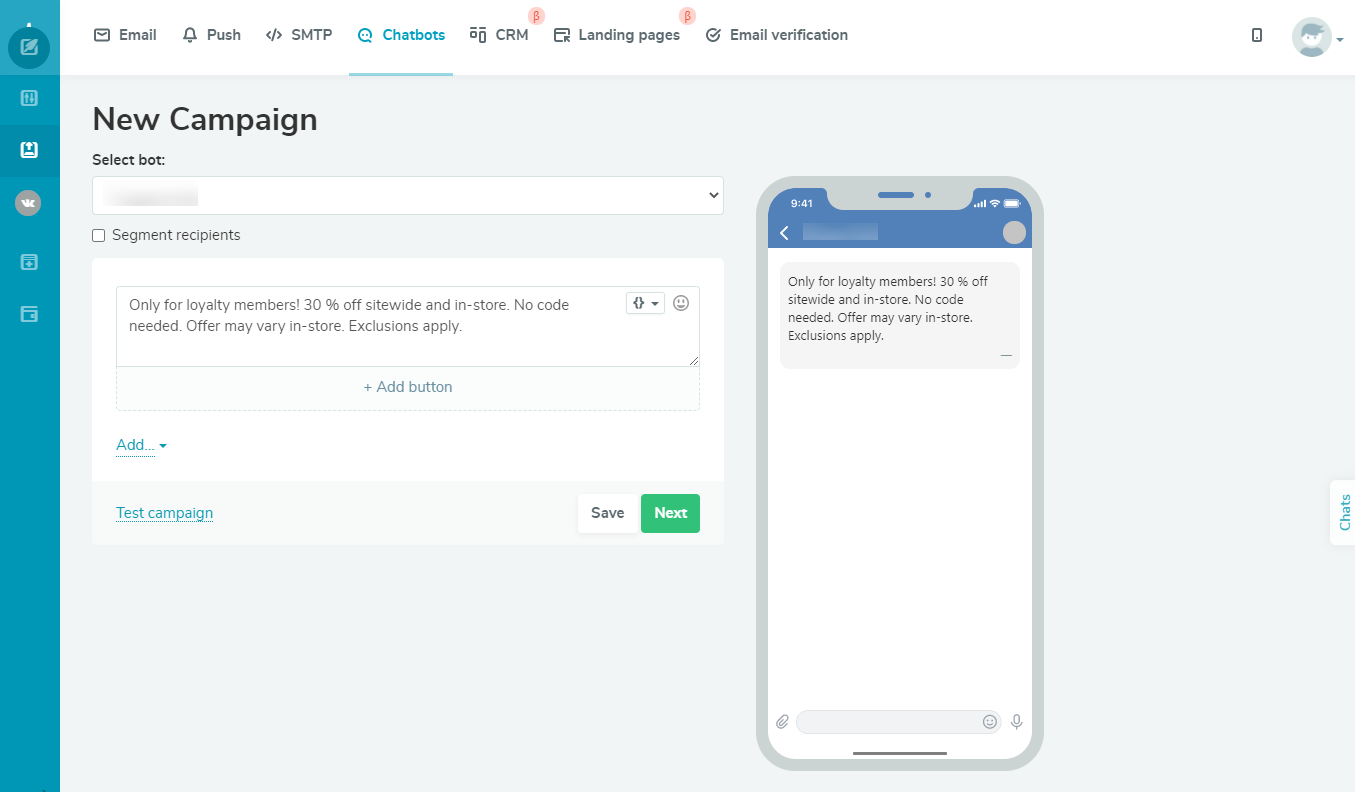Open the Landing pages tab

point(617,34)
